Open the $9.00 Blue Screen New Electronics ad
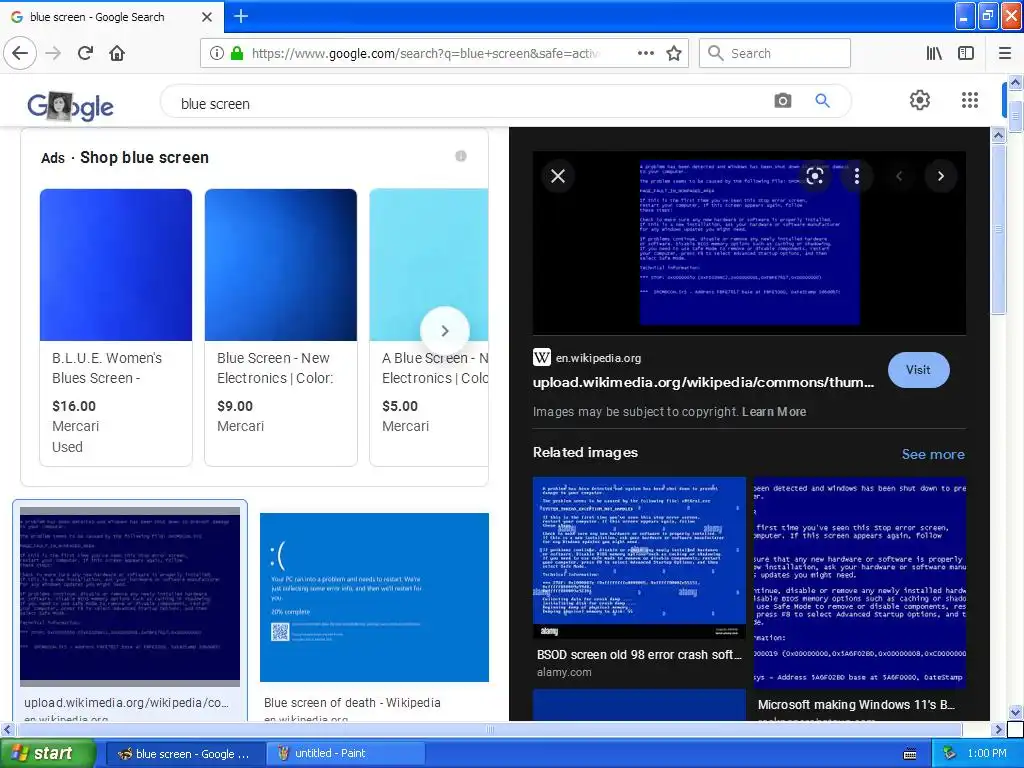Viewport: 1024px width, 768px height. (x=281, y=327)
